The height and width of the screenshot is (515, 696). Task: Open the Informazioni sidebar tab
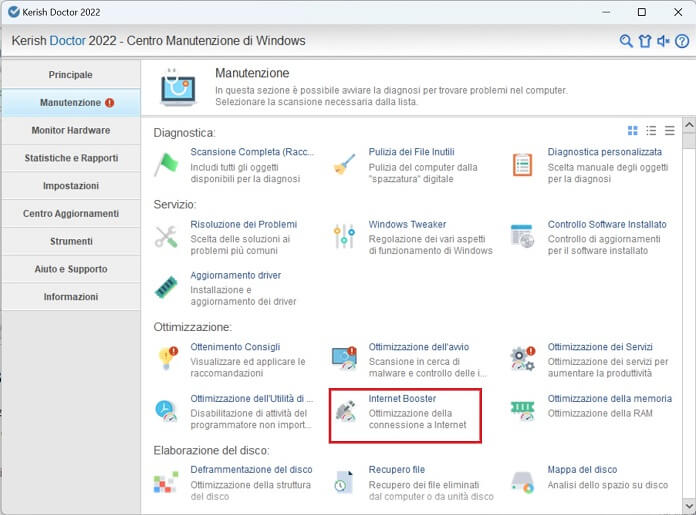click(x=71, y=297)
